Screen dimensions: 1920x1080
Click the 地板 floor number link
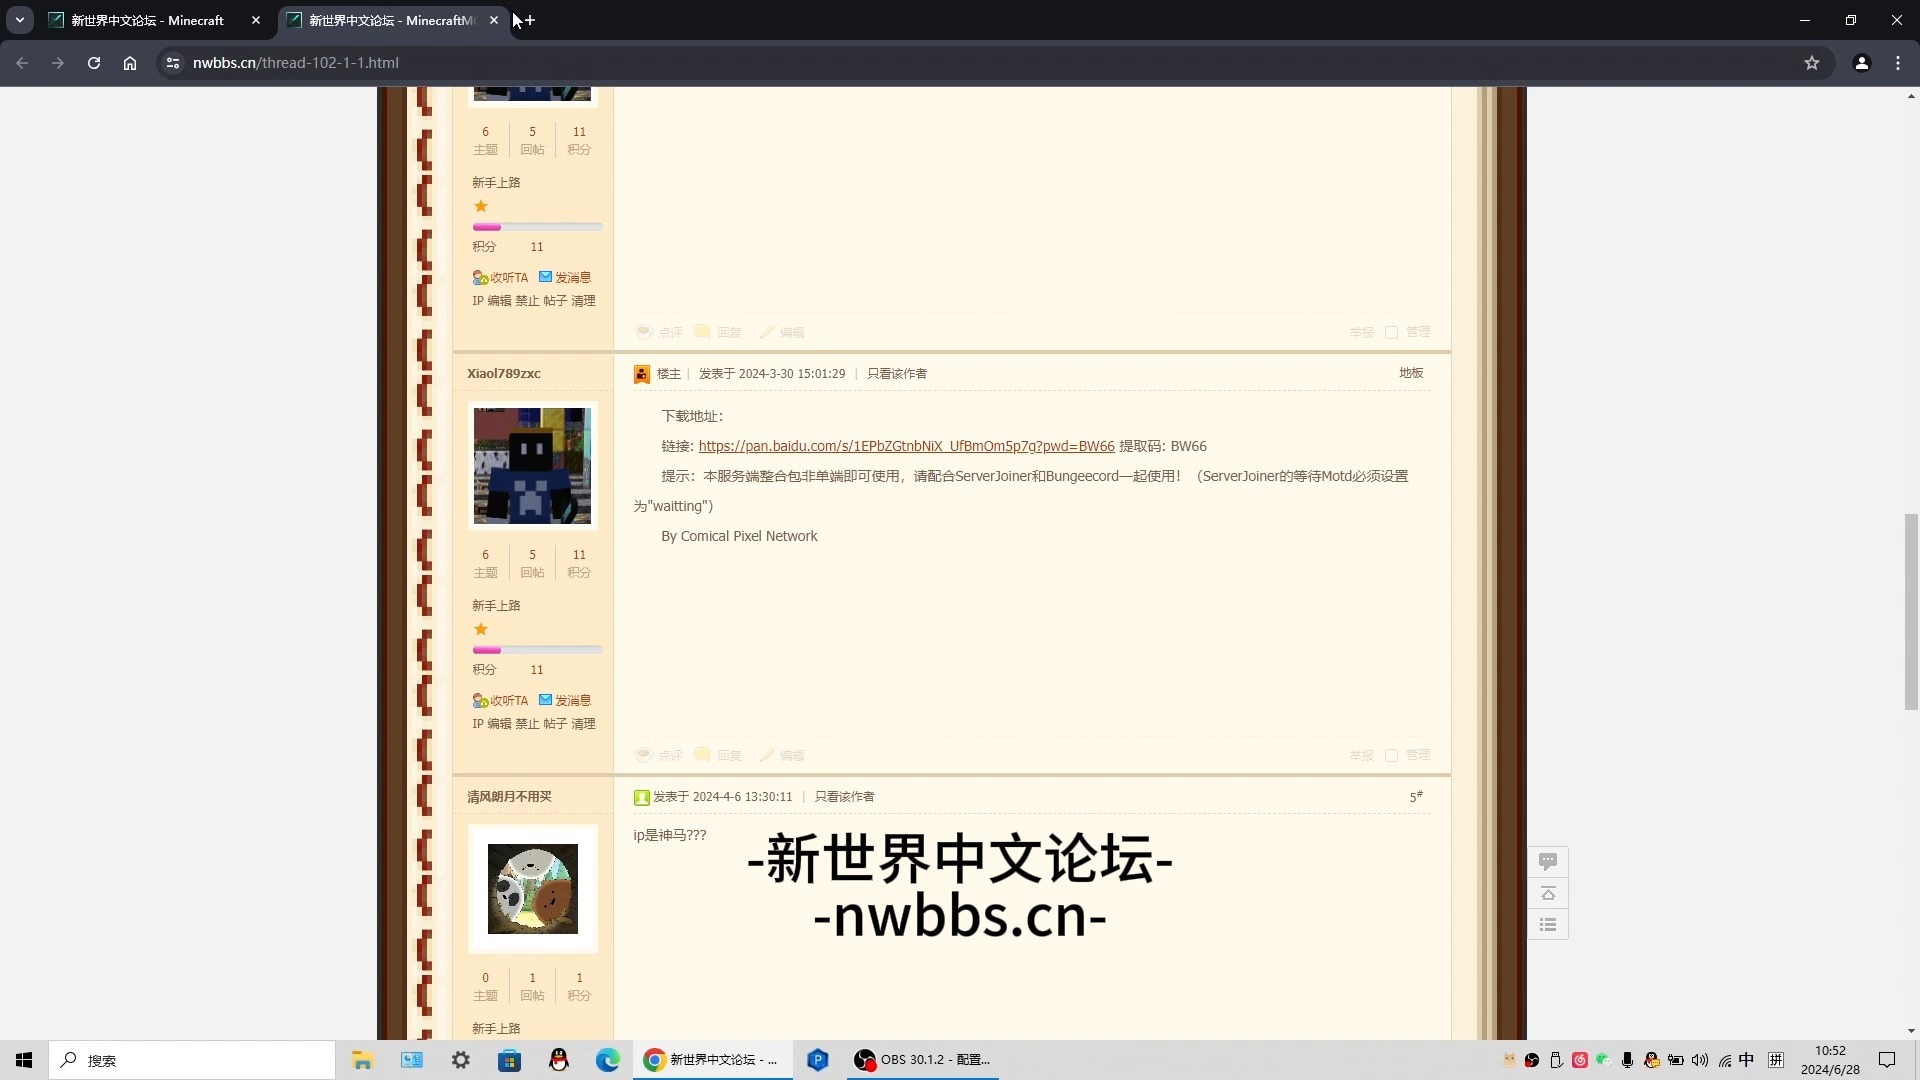(1411, 373)
